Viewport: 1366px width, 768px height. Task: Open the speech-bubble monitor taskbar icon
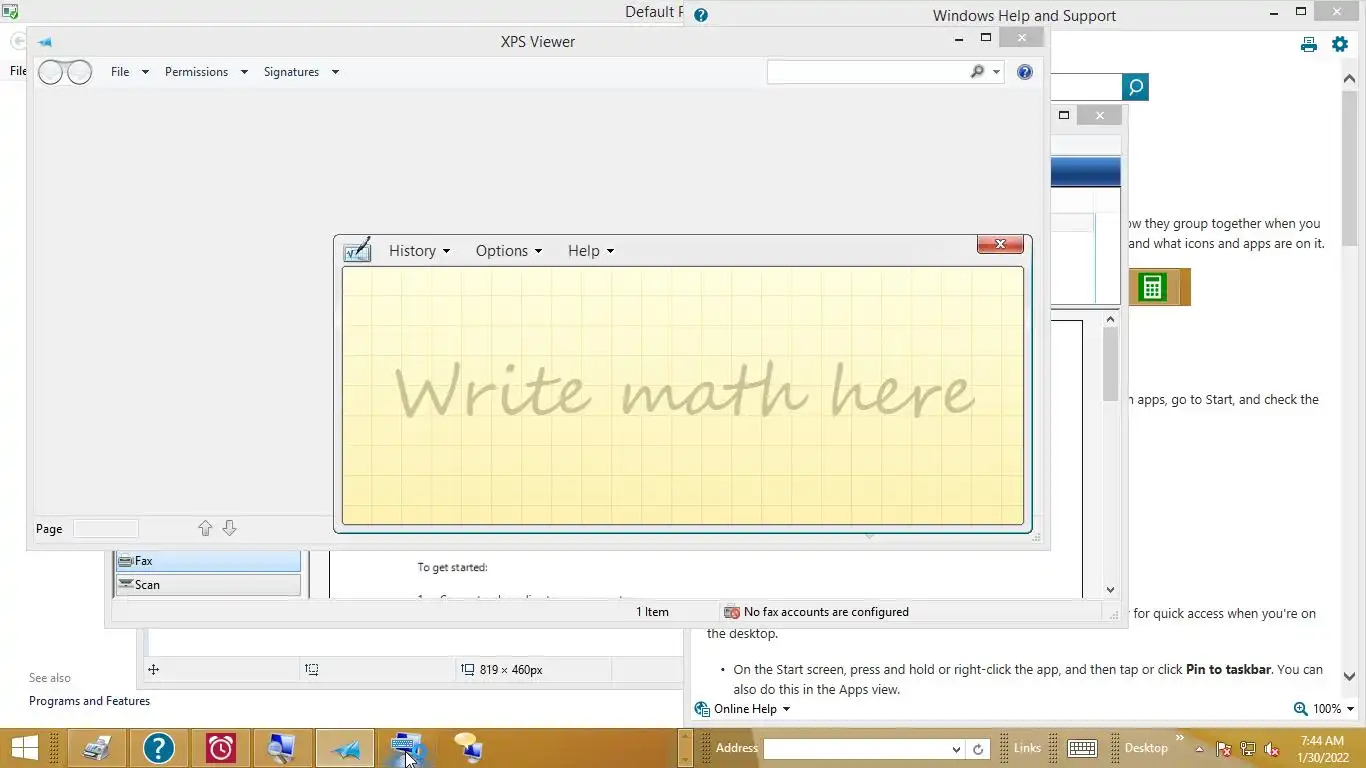[x=467, y=748]
